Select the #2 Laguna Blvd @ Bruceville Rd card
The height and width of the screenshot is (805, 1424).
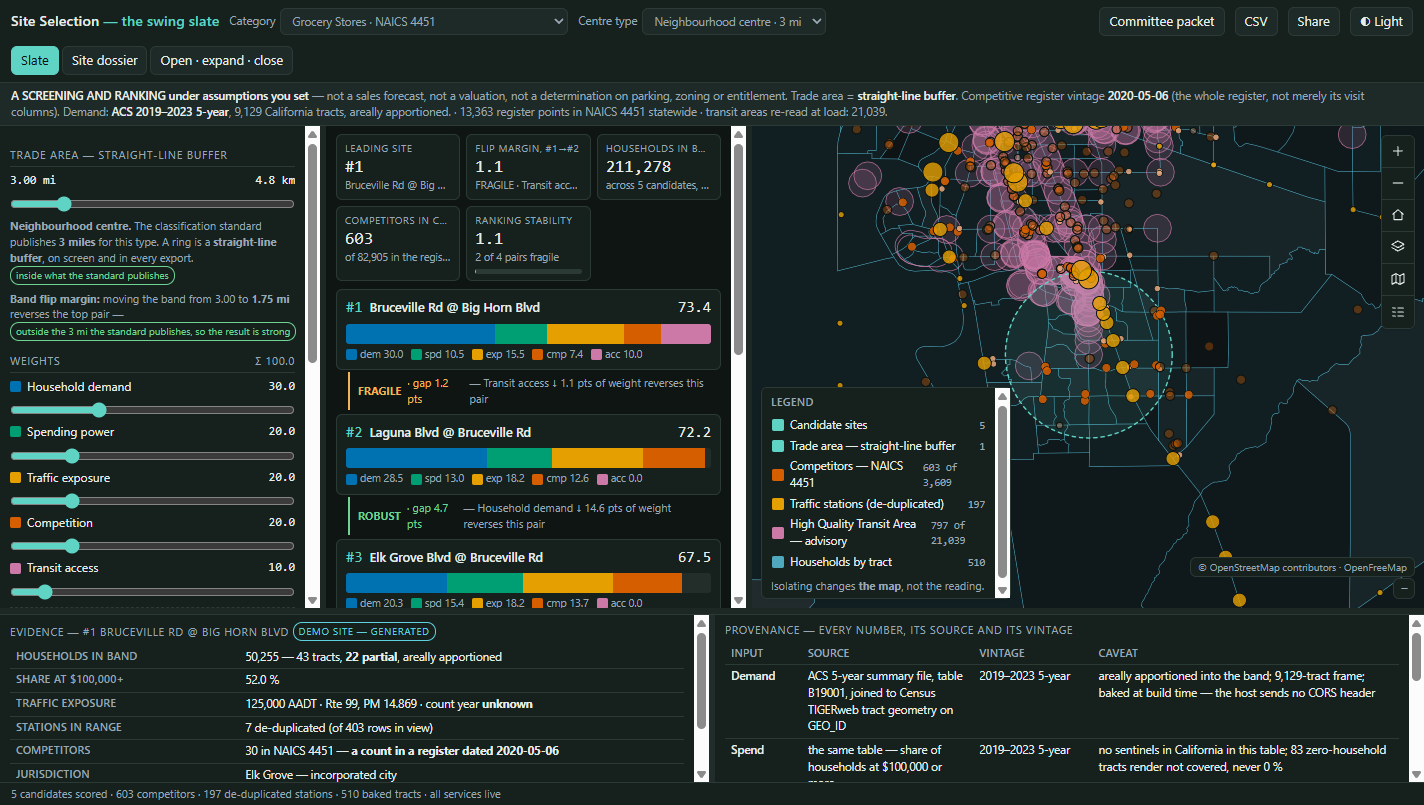point(528,455)
